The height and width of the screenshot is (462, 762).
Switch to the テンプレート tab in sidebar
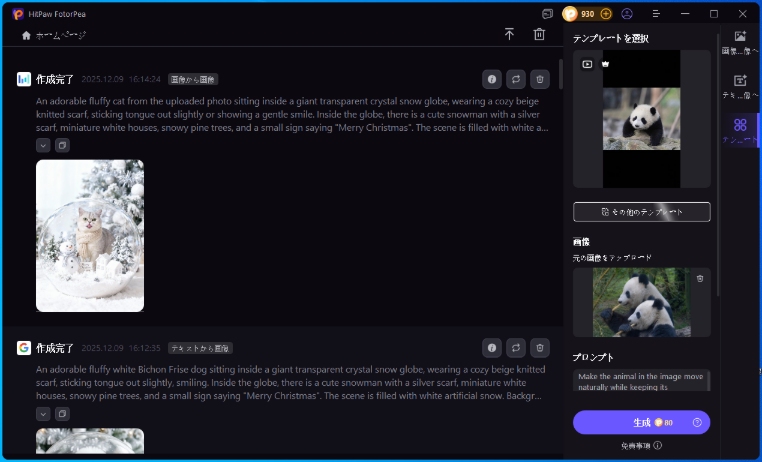point(740,131)
